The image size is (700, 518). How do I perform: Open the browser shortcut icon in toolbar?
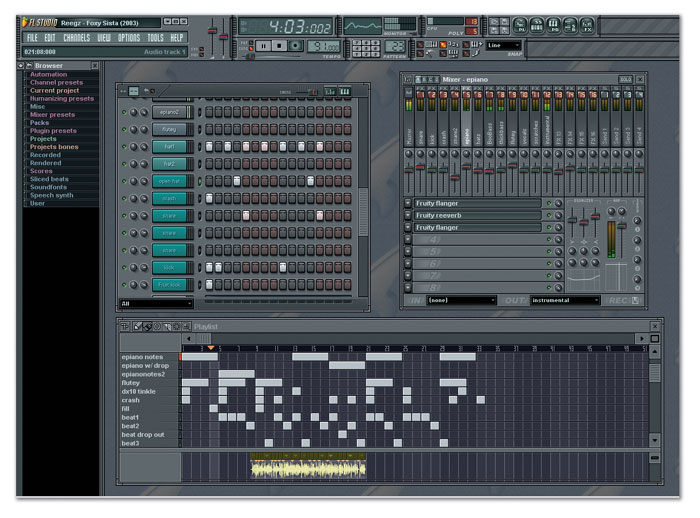click(570, 25)
